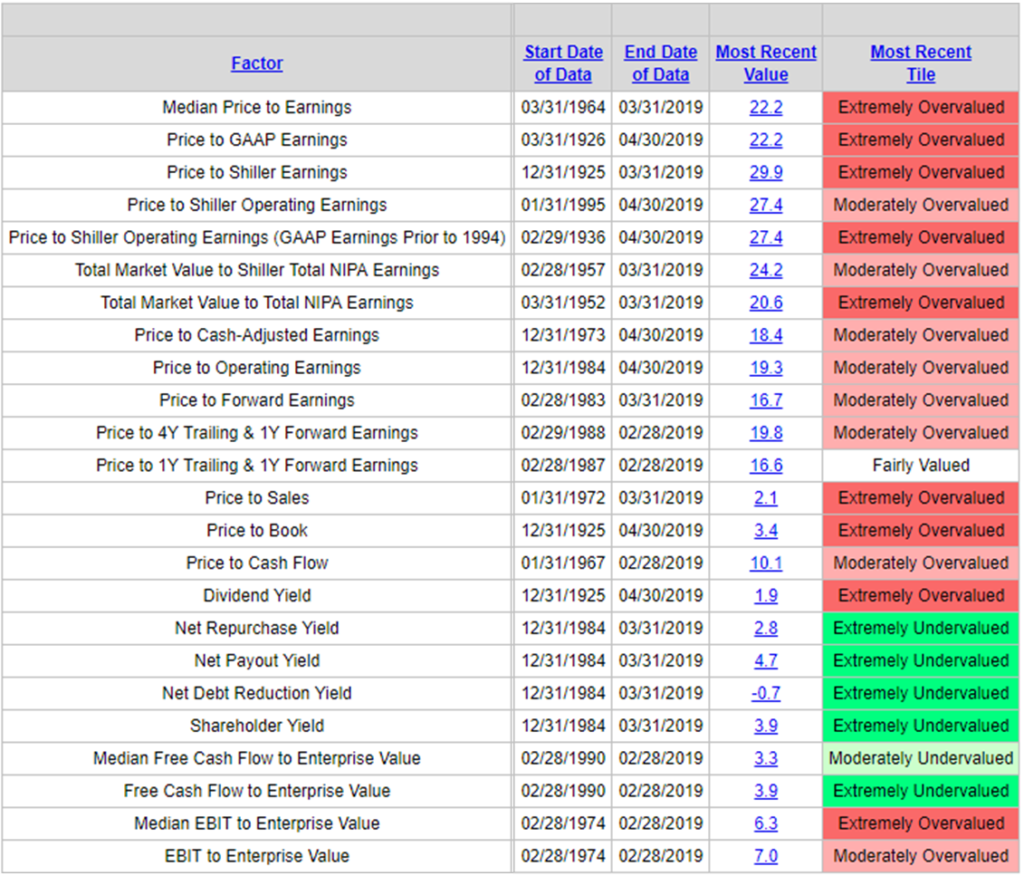The image size is (1024, 876).
Task: Click the 'Moderately Undervalued' tile cell
Action: tap(921, 758)
